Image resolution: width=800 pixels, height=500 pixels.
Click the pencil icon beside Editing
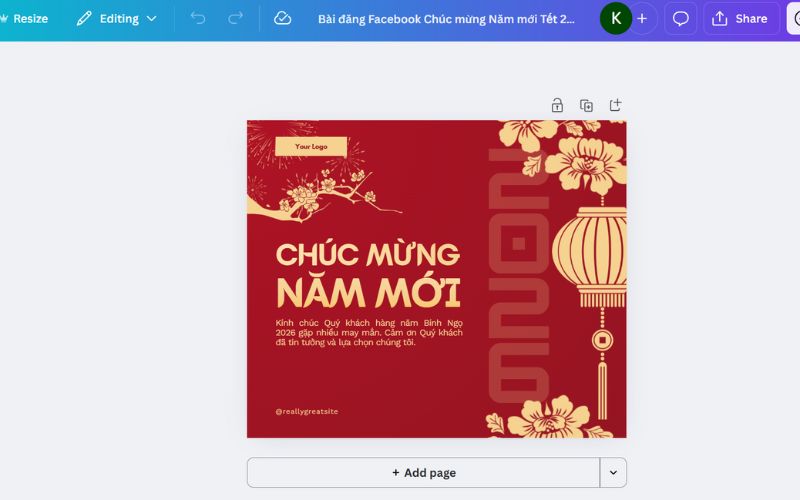(84, 19)
